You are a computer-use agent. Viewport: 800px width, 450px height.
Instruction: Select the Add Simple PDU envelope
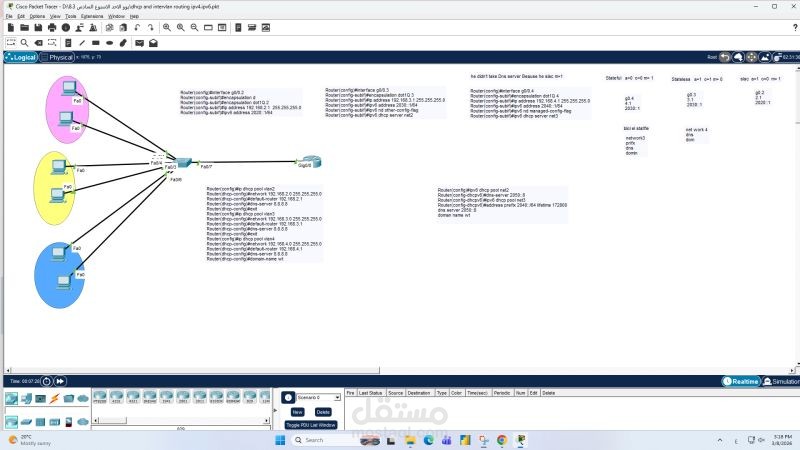click(x=139, y=43)
